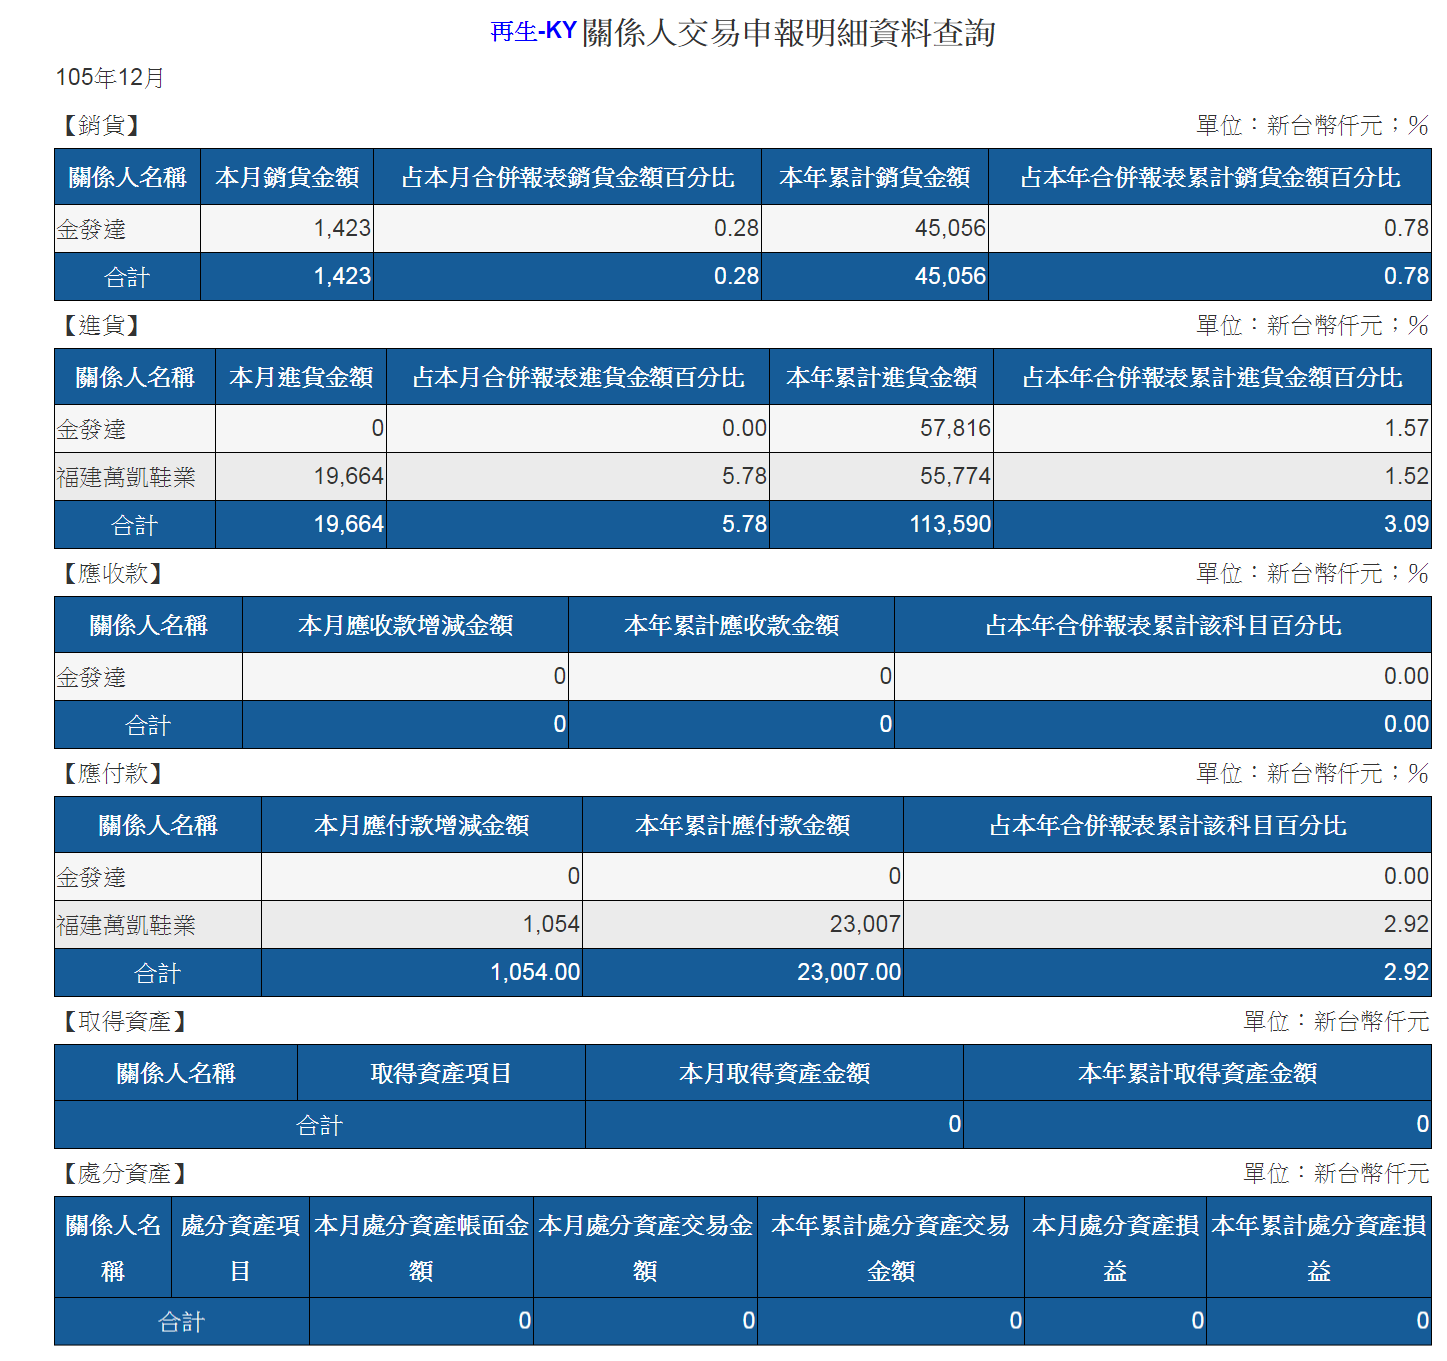Screen dimensions: 1447x1361
Task: Click 2.92 in the payables 合計 row
Action: 1406,972
